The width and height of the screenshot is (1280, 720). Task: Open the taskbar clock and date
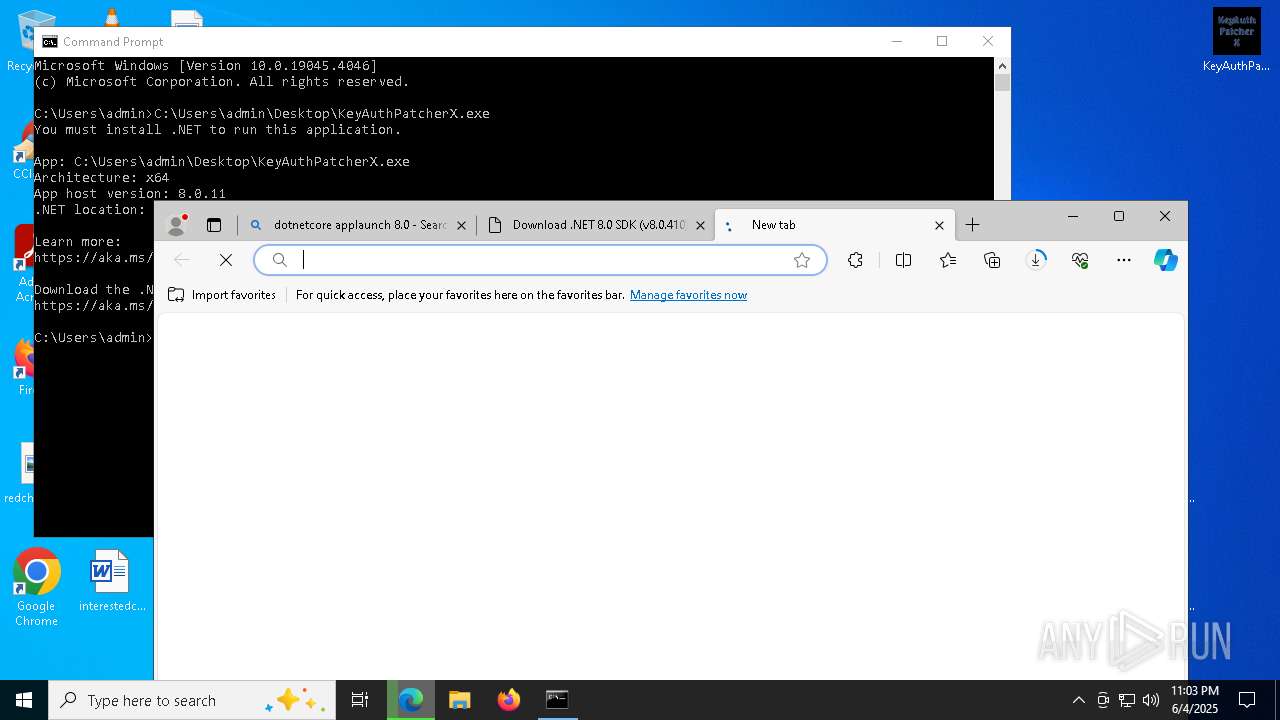click(1194, 700)
